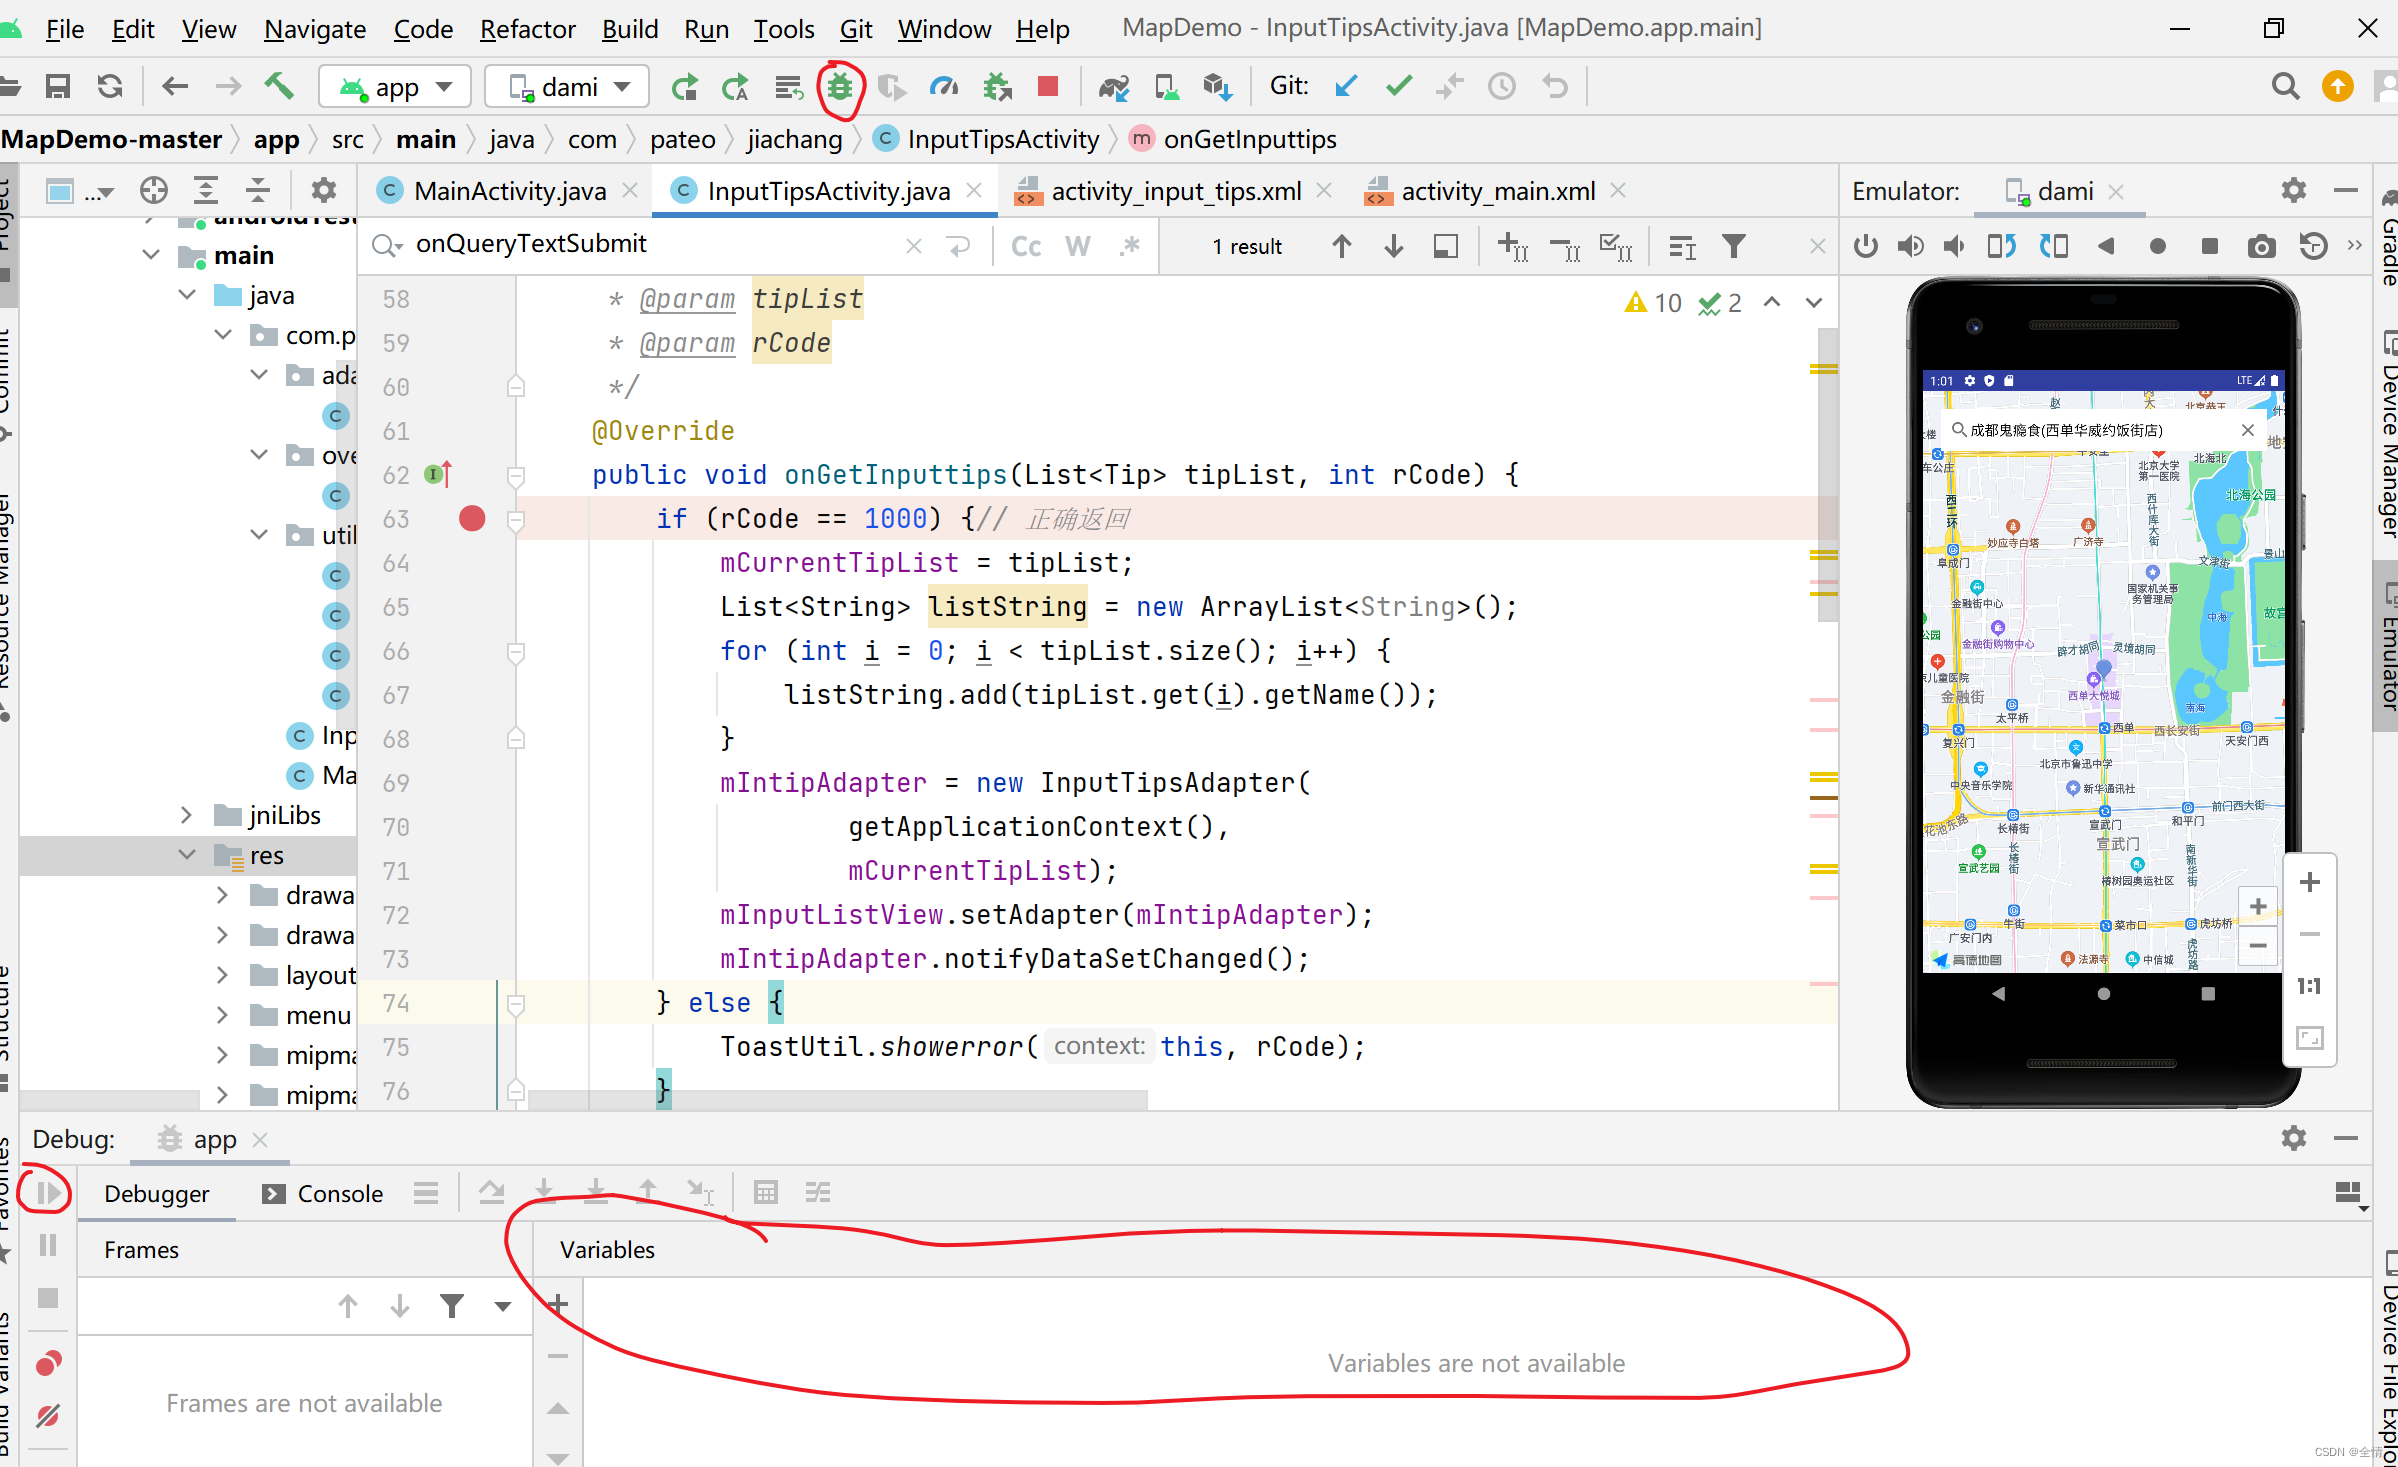Click the editor horizontal scrollbar
This screenshot has width=2398, height=1467.
(836, 1100)
